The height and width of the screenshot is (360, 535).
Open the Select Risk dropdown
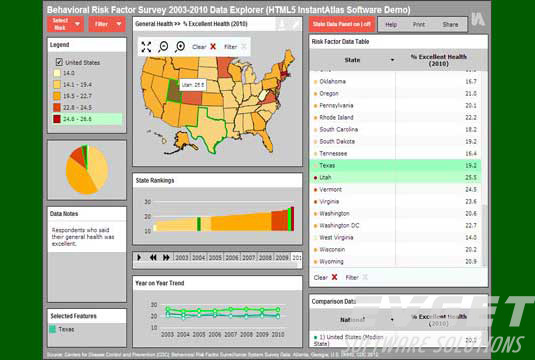[66, 24]
